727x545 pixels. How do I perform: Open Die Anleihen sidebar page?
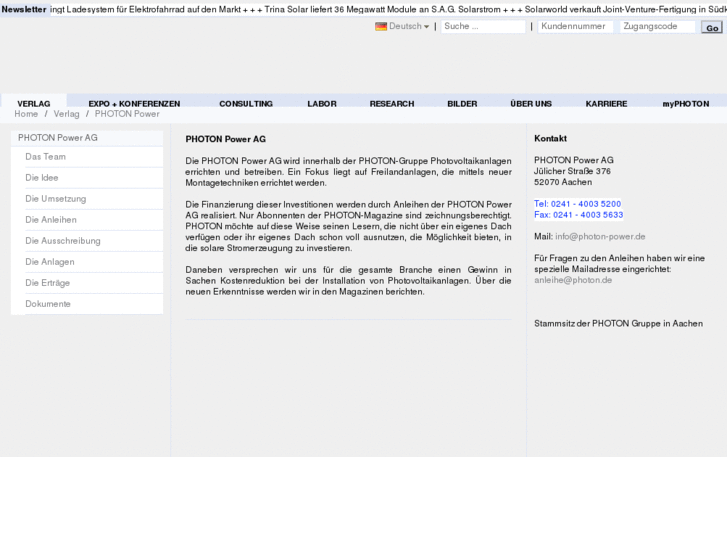[94, 220]
